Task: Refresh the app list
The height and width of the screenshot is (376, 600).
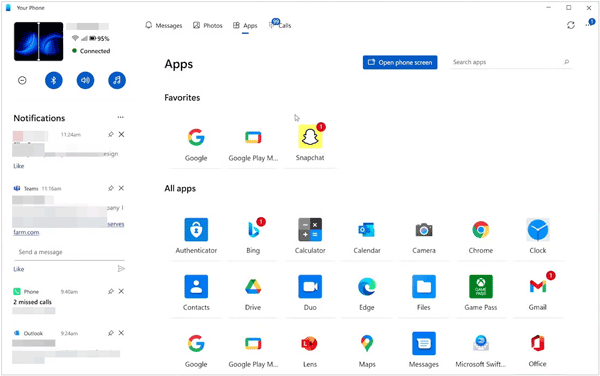Action: click(x=571, y=25)
